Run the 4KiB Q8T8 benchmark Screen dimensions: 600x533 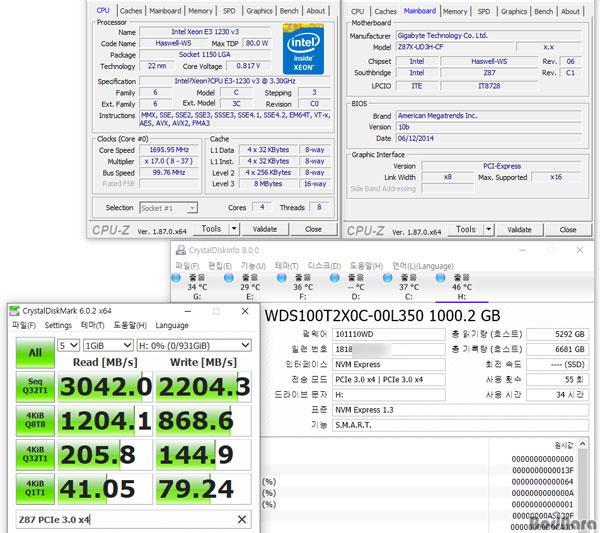point(35,420)
